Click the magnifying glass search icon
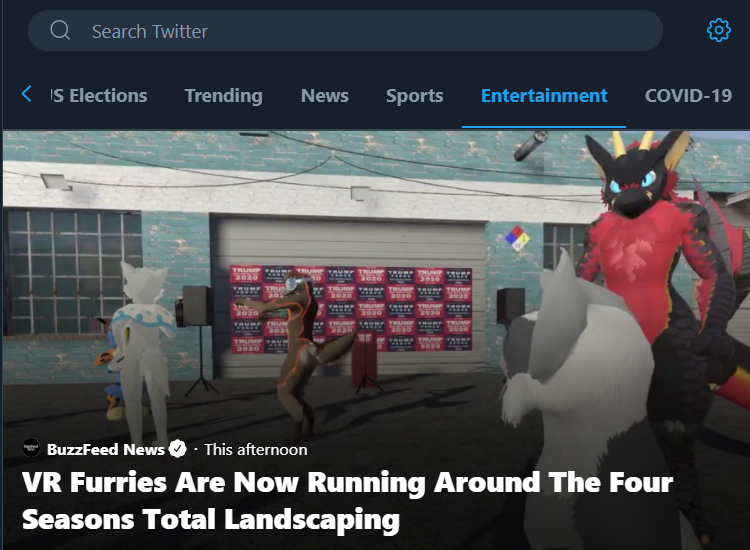The image size is (750, 550). [60, 30]
